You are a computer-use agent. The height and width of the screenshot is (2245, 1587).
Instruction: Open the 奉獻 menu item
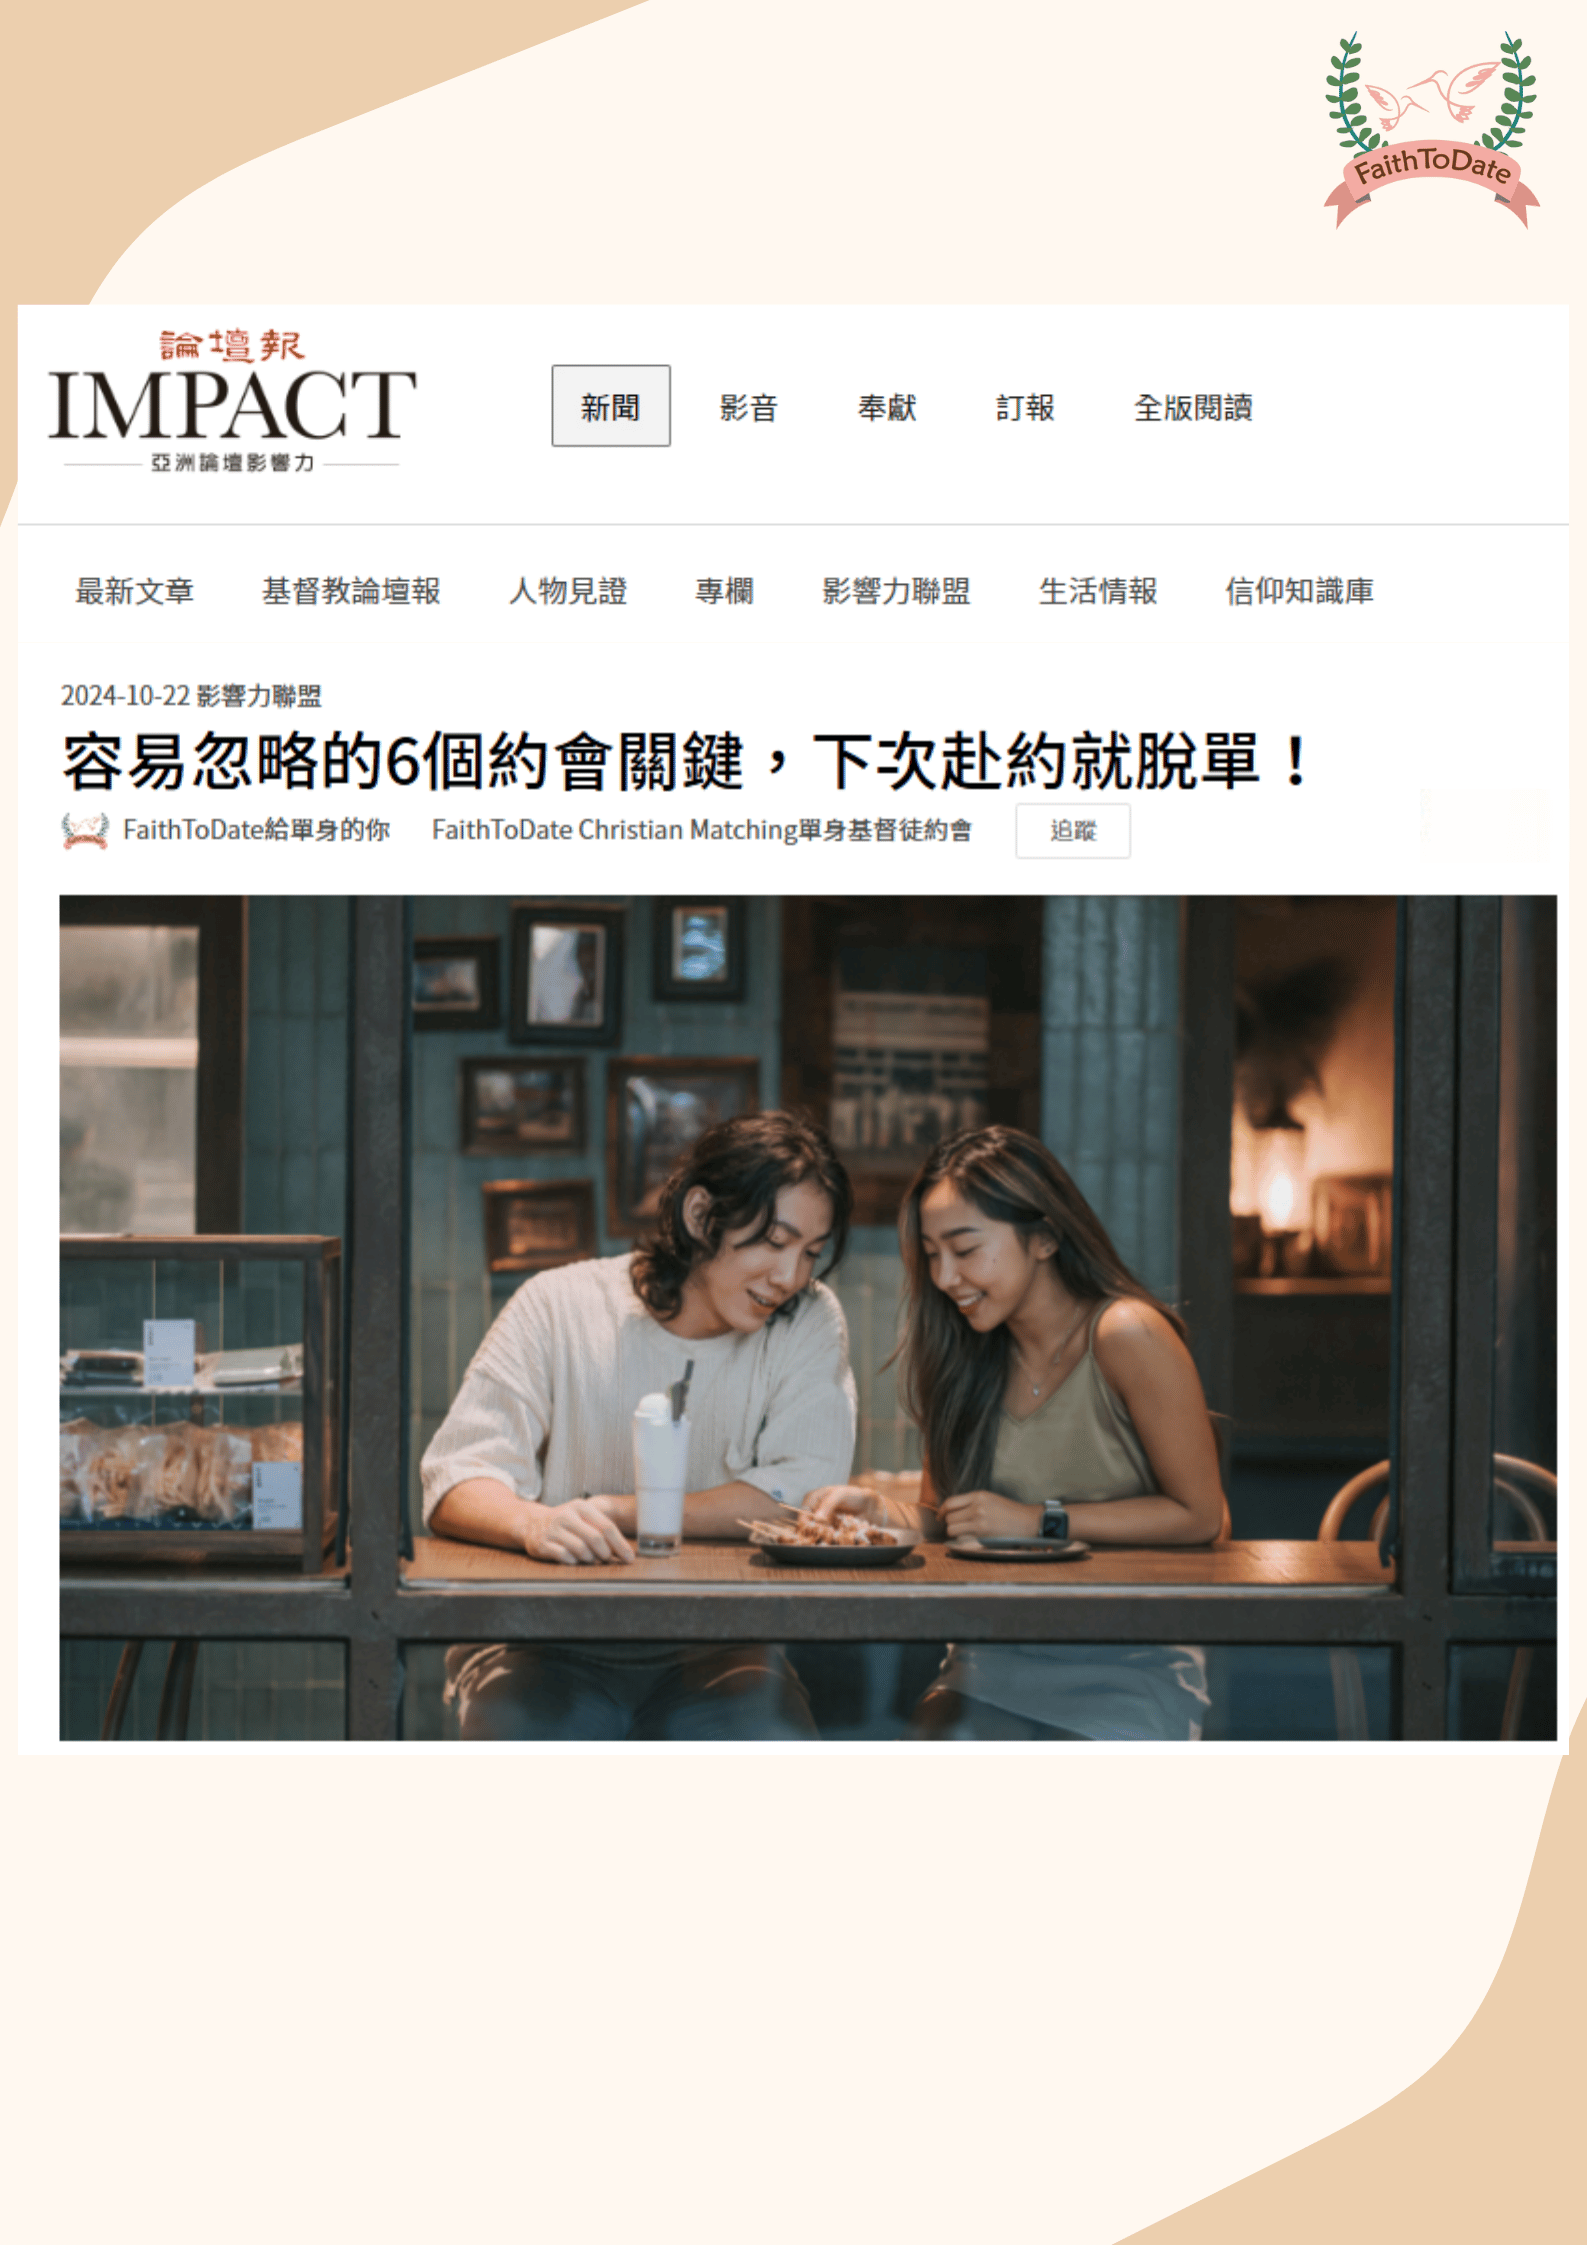coord(887,408)
